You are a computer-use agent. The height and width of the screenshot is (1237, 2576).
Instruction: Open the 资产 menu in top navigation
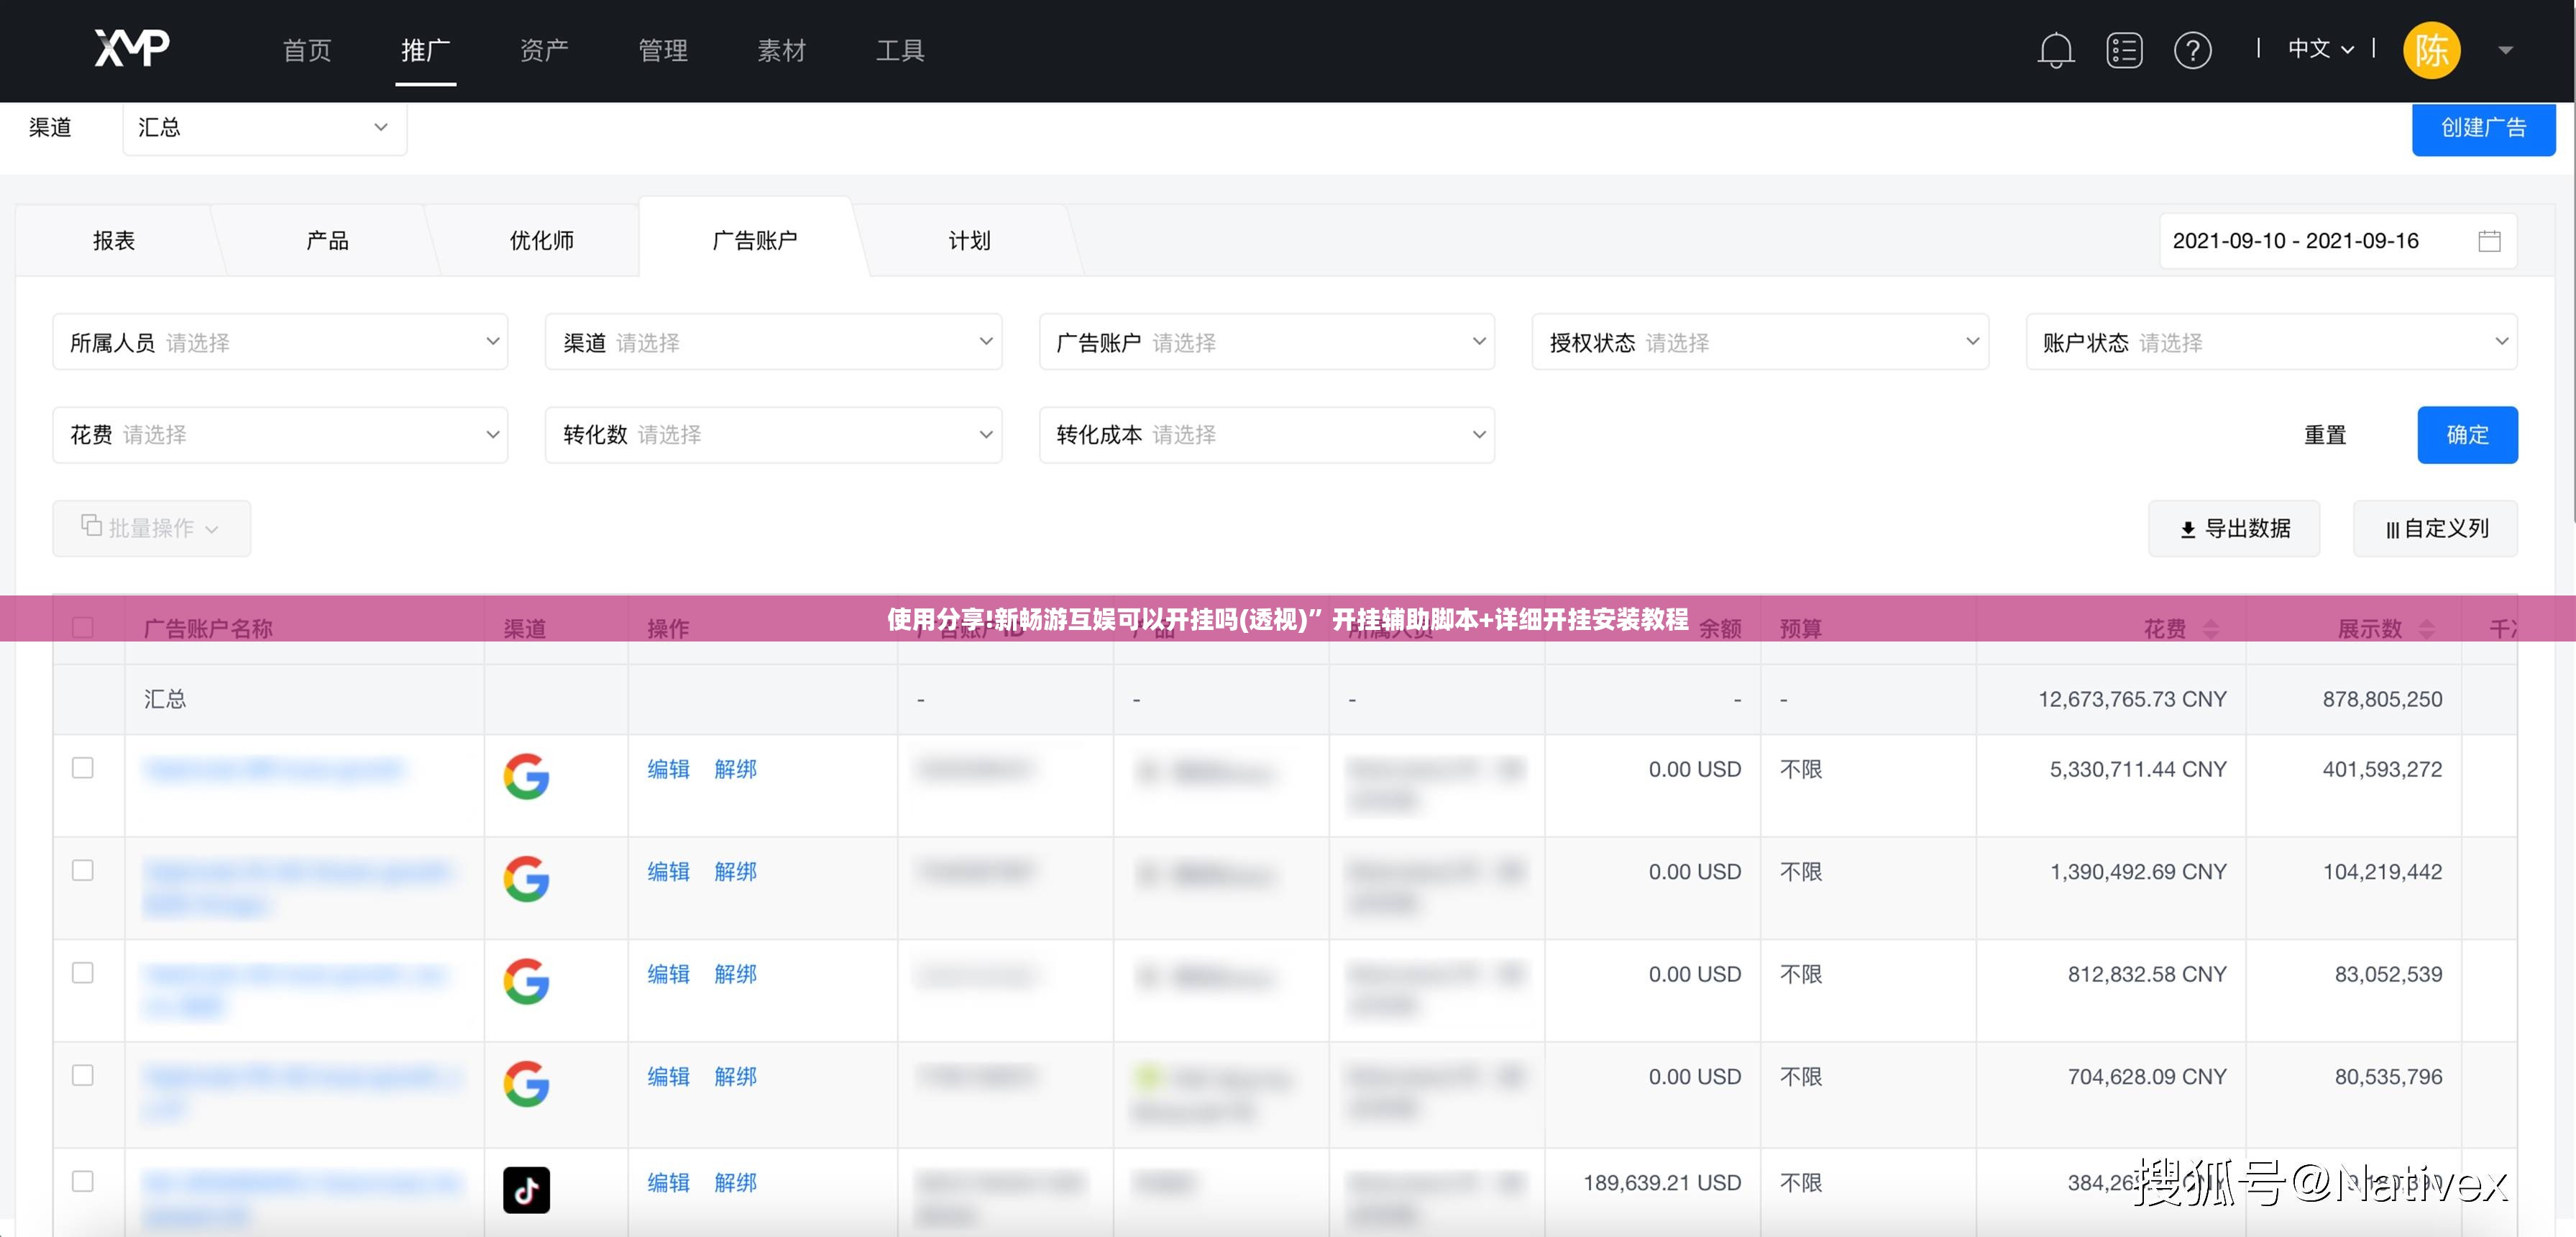pos(544,50)
